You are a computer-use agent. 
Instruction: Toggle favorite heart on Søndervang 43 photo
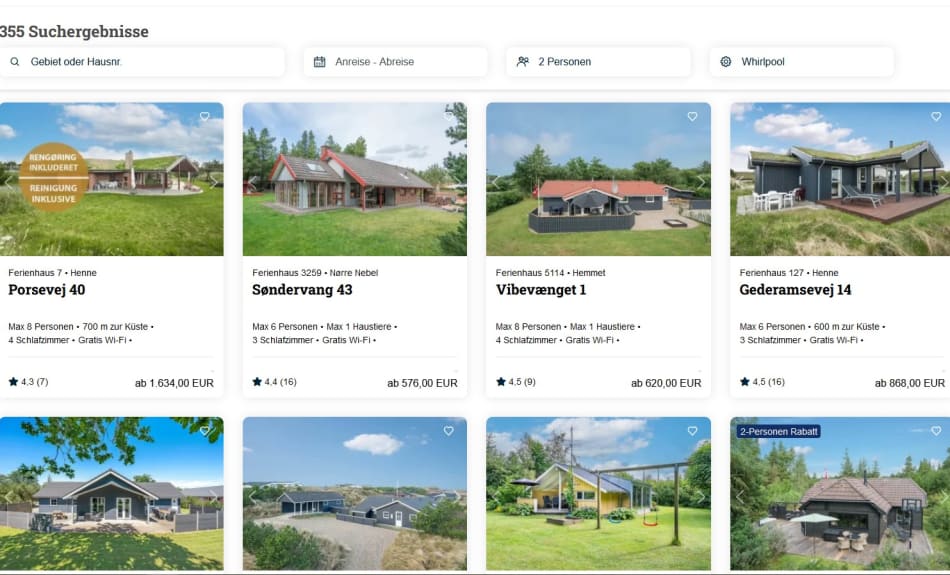[448, 116]
